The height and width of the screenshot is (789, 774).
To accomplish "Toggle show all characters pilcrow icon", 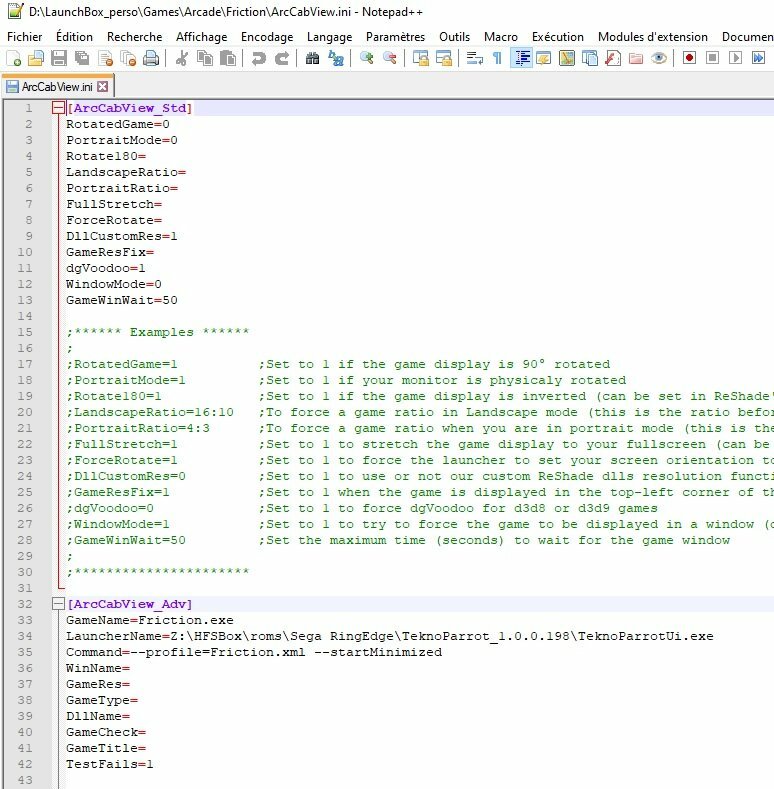I will (x=497, y=59).
